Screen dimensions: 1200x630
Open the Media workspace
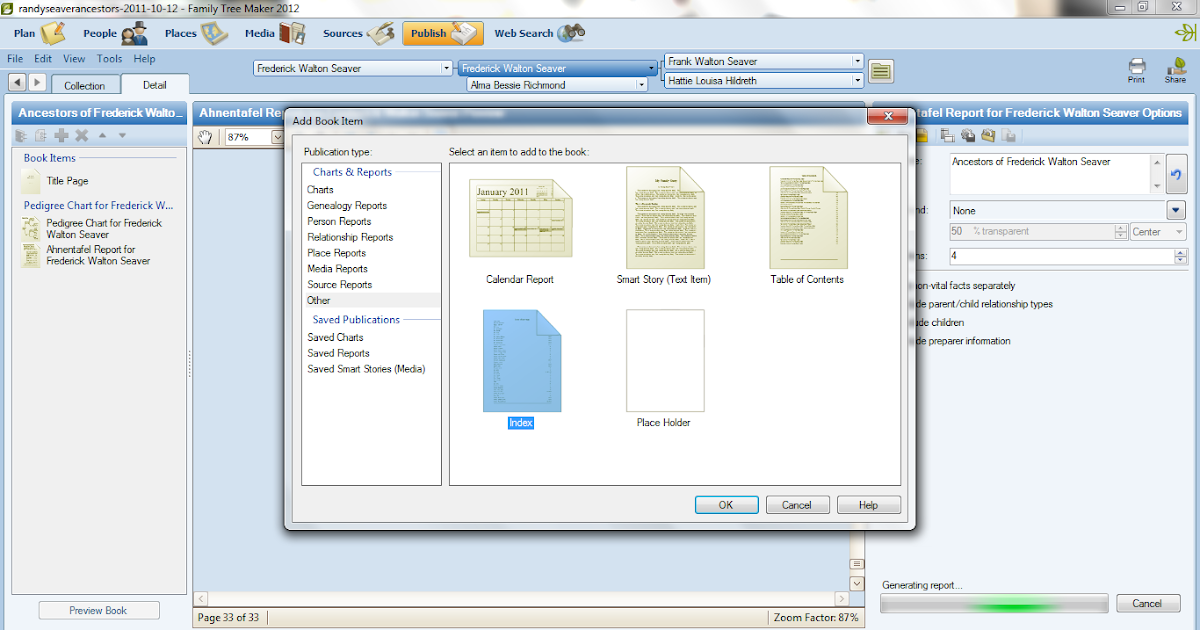275,33
